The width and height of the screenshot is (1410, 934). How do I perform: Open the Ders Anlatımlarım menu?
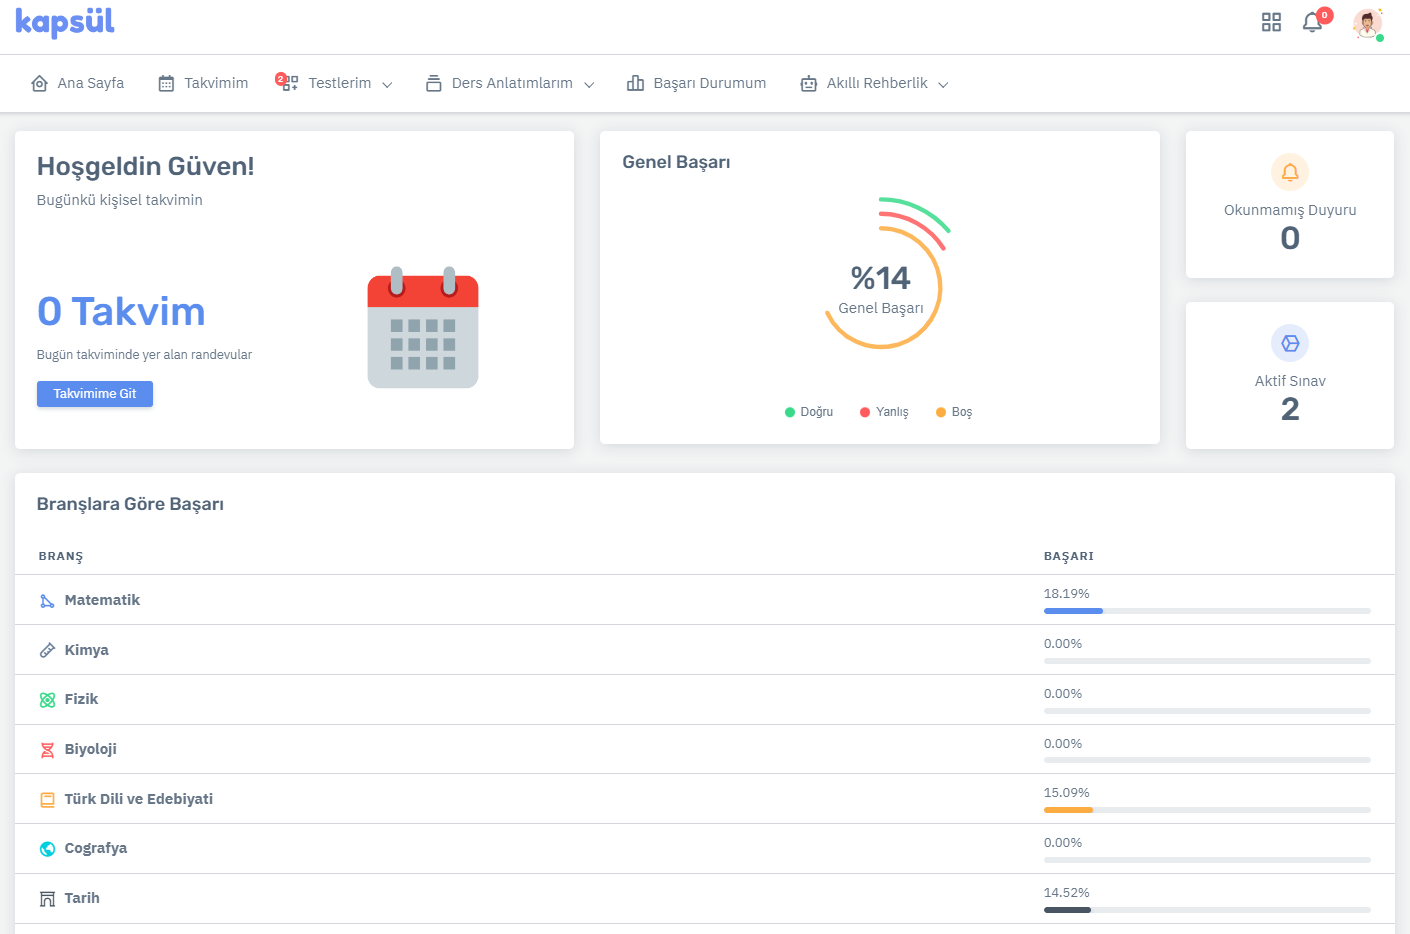coord(510,83)
